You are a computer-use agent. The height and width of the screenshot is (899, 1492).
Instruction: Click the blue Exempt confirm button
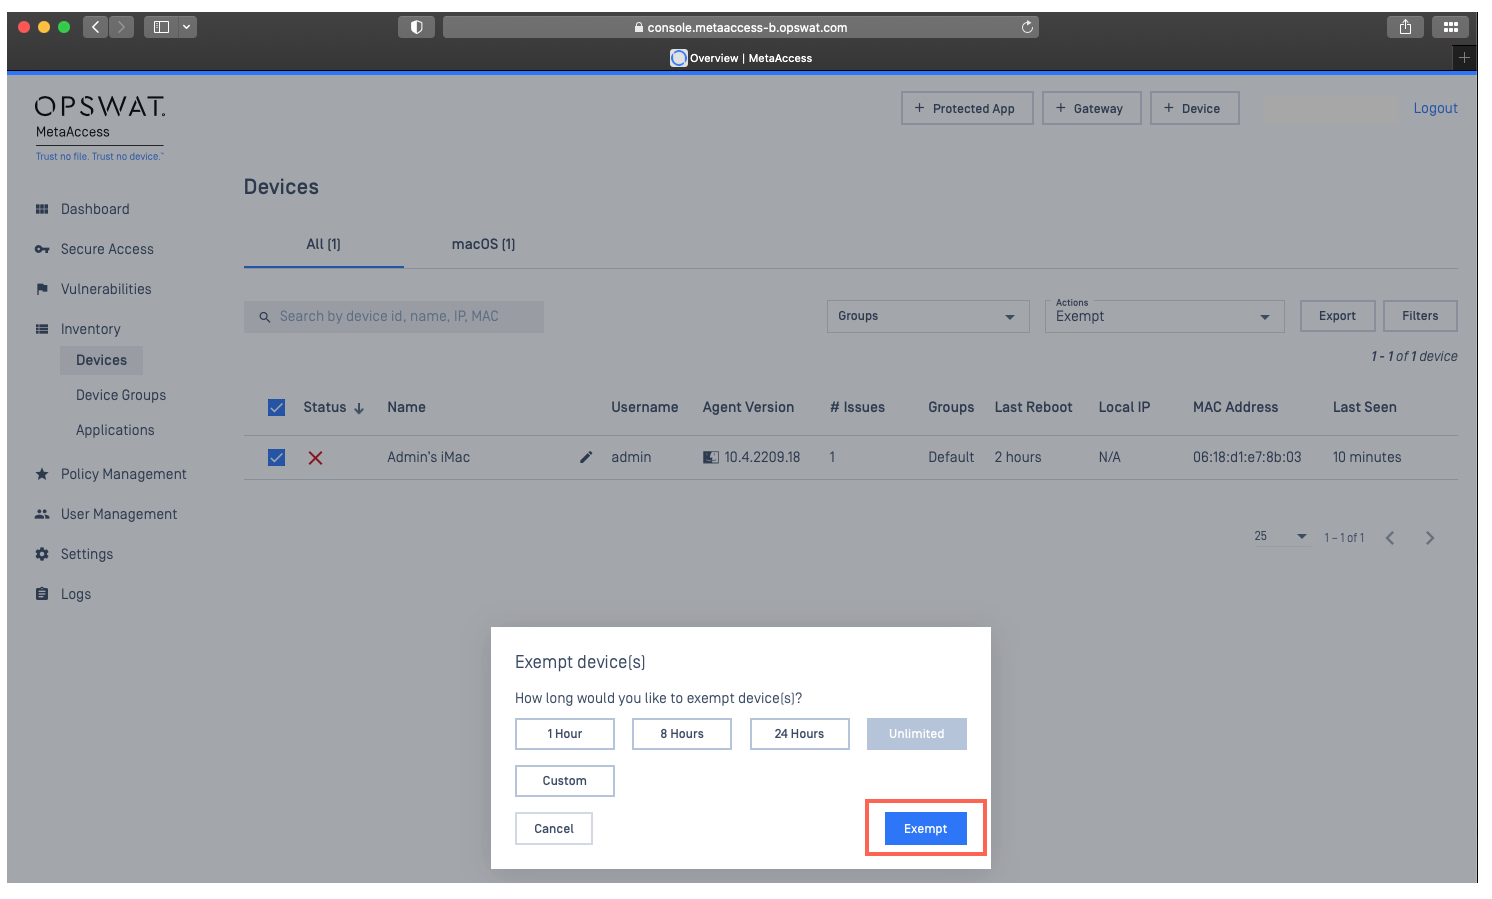point(926,828)
